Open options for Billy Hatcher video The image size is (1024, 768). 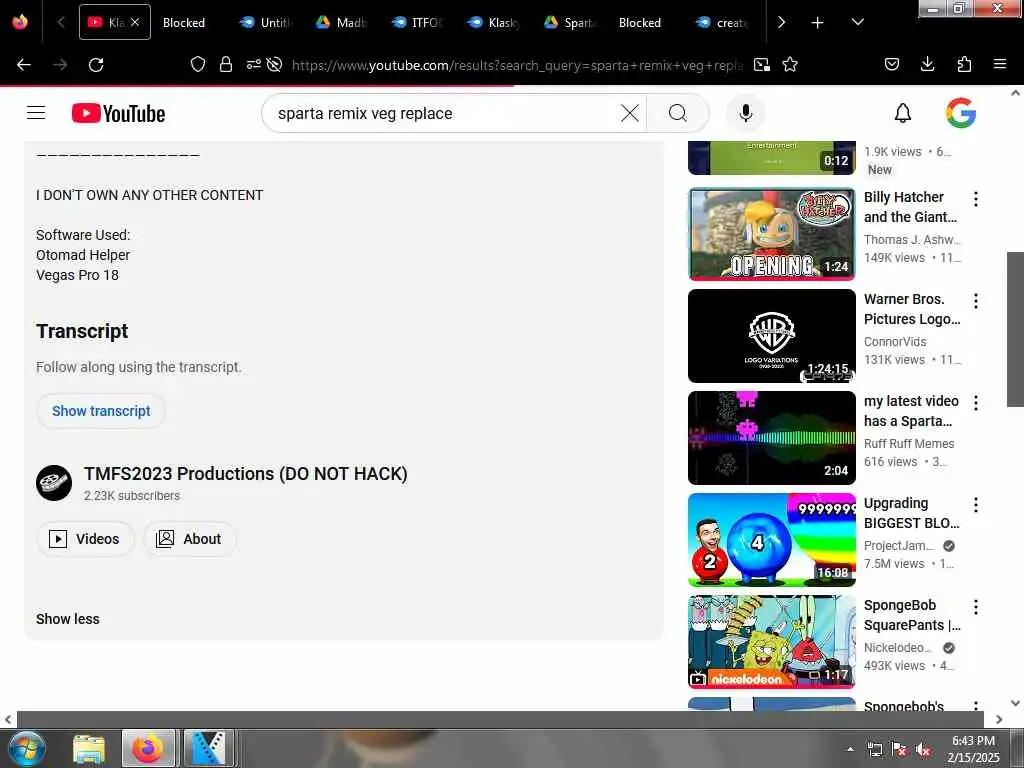coord(976,199)
